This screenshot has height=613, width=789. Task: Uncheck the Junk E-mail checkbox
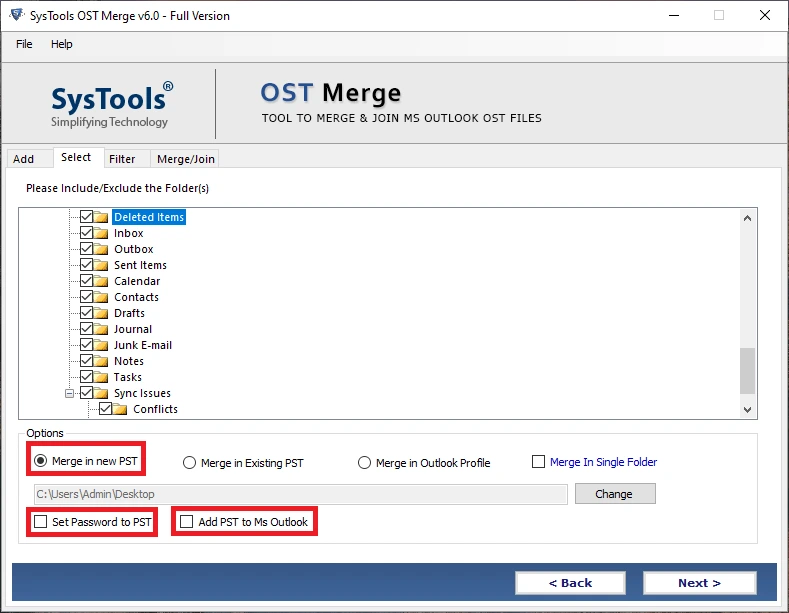pos(87,345)
